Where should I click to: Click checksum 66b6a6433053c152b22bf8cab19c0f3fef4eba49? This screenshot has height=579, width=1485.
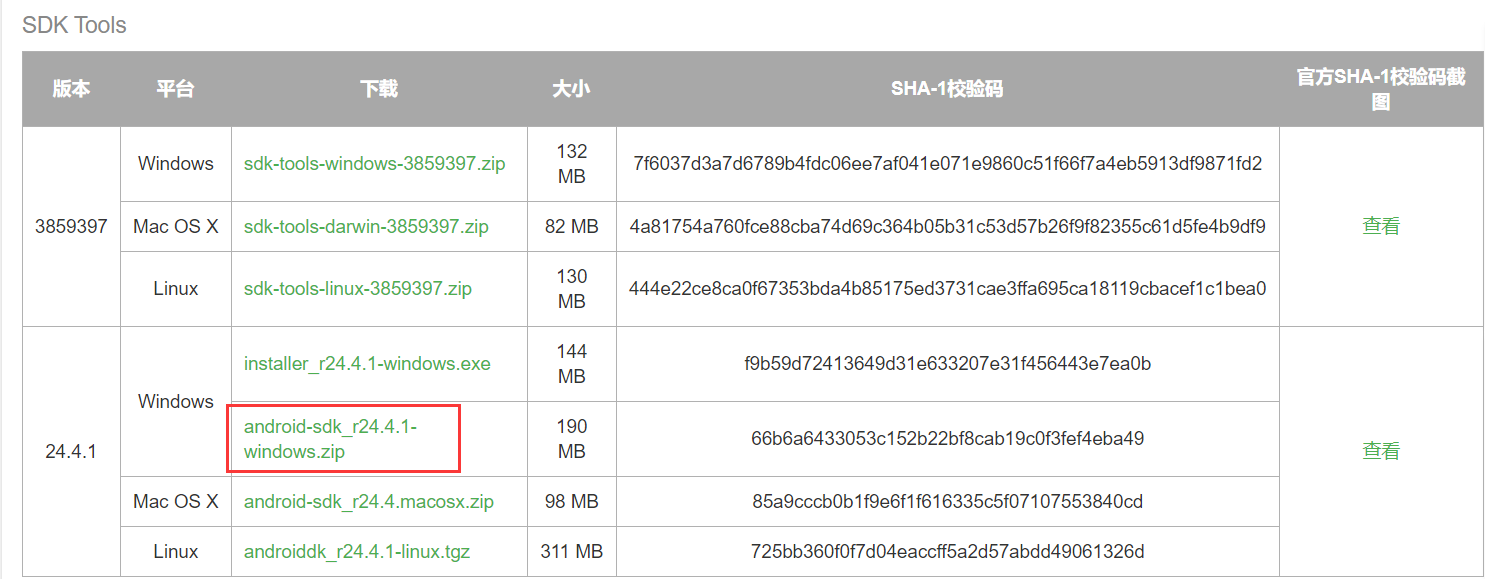[x=947, y=439]
